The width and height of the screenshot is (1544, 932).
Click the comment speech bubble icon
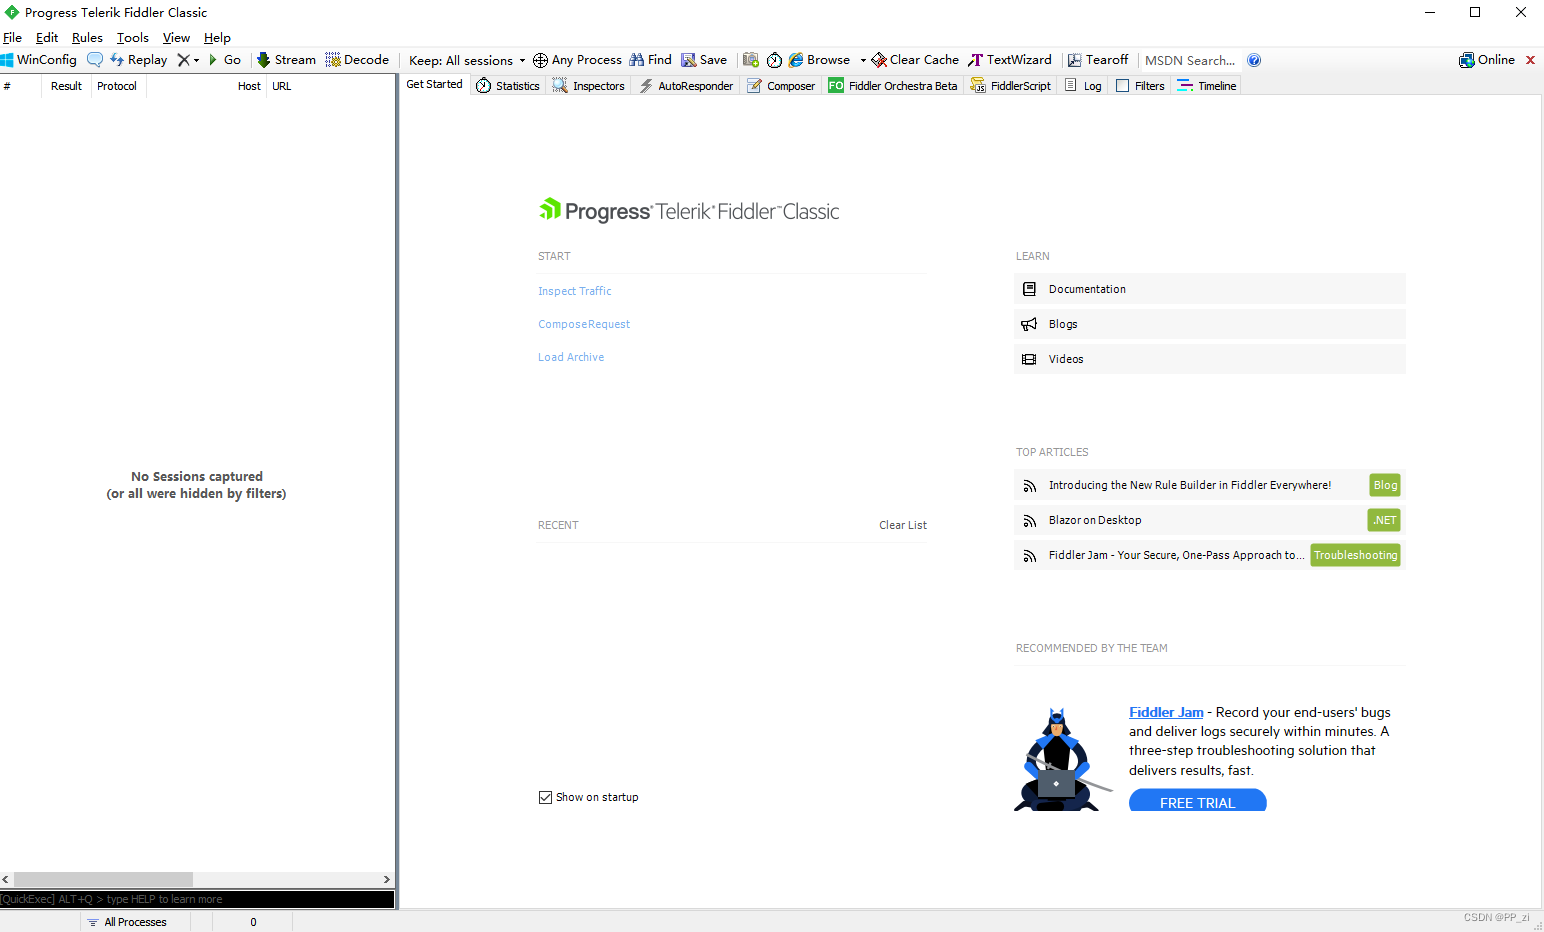pyautogui.click(x=95, y=60)
